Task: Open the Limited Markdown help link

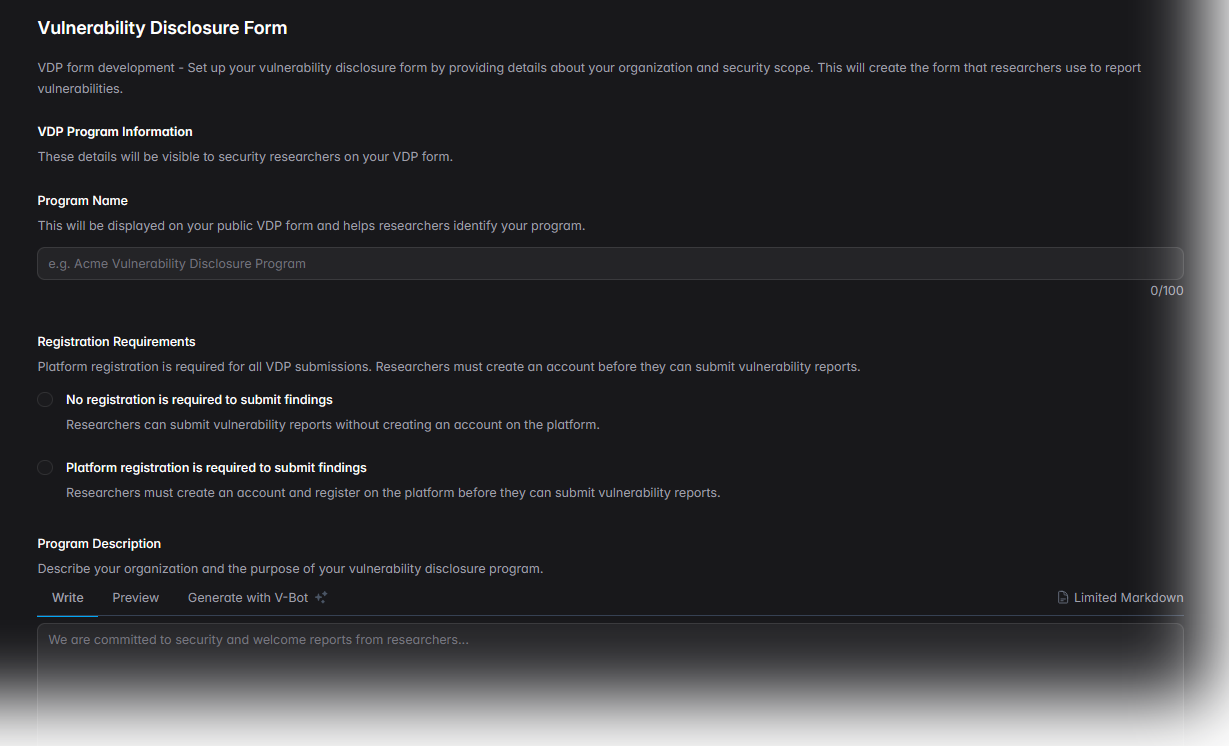Action: pyautogui.click(x=1128, y=598)
